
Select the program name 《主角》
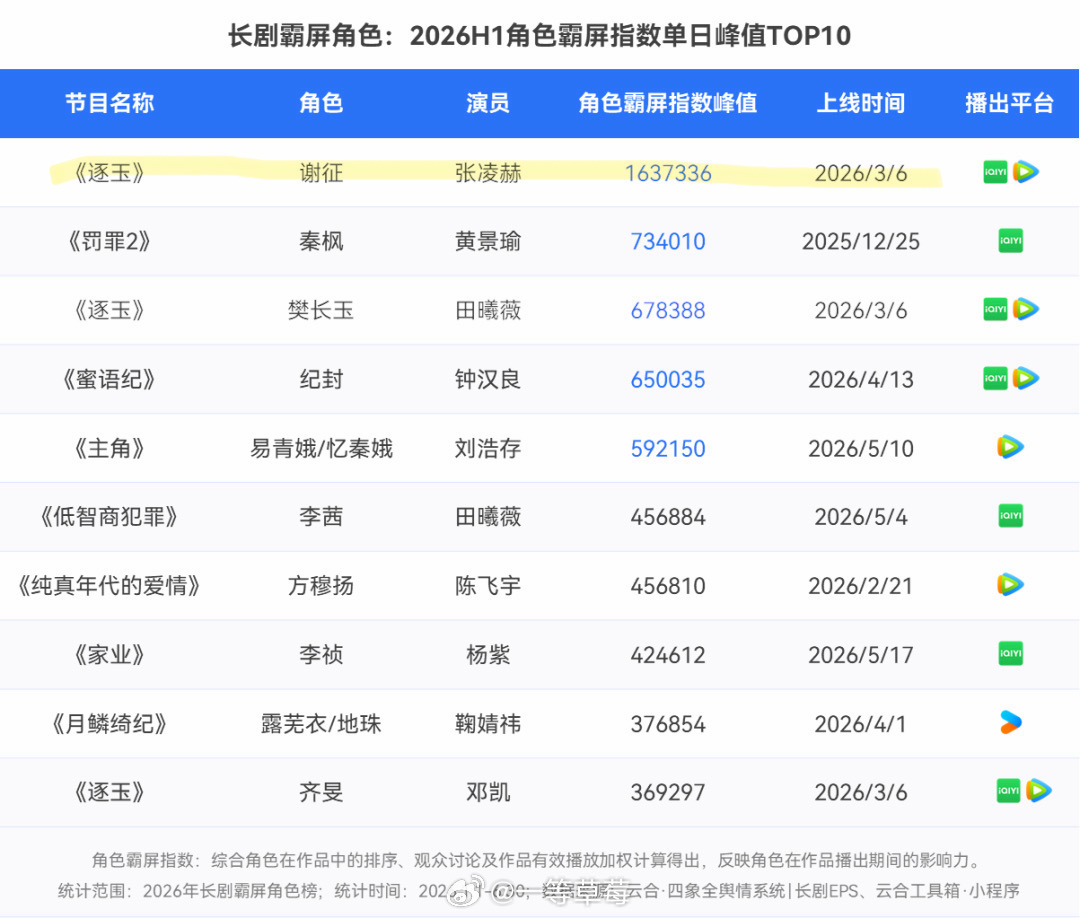110,448
